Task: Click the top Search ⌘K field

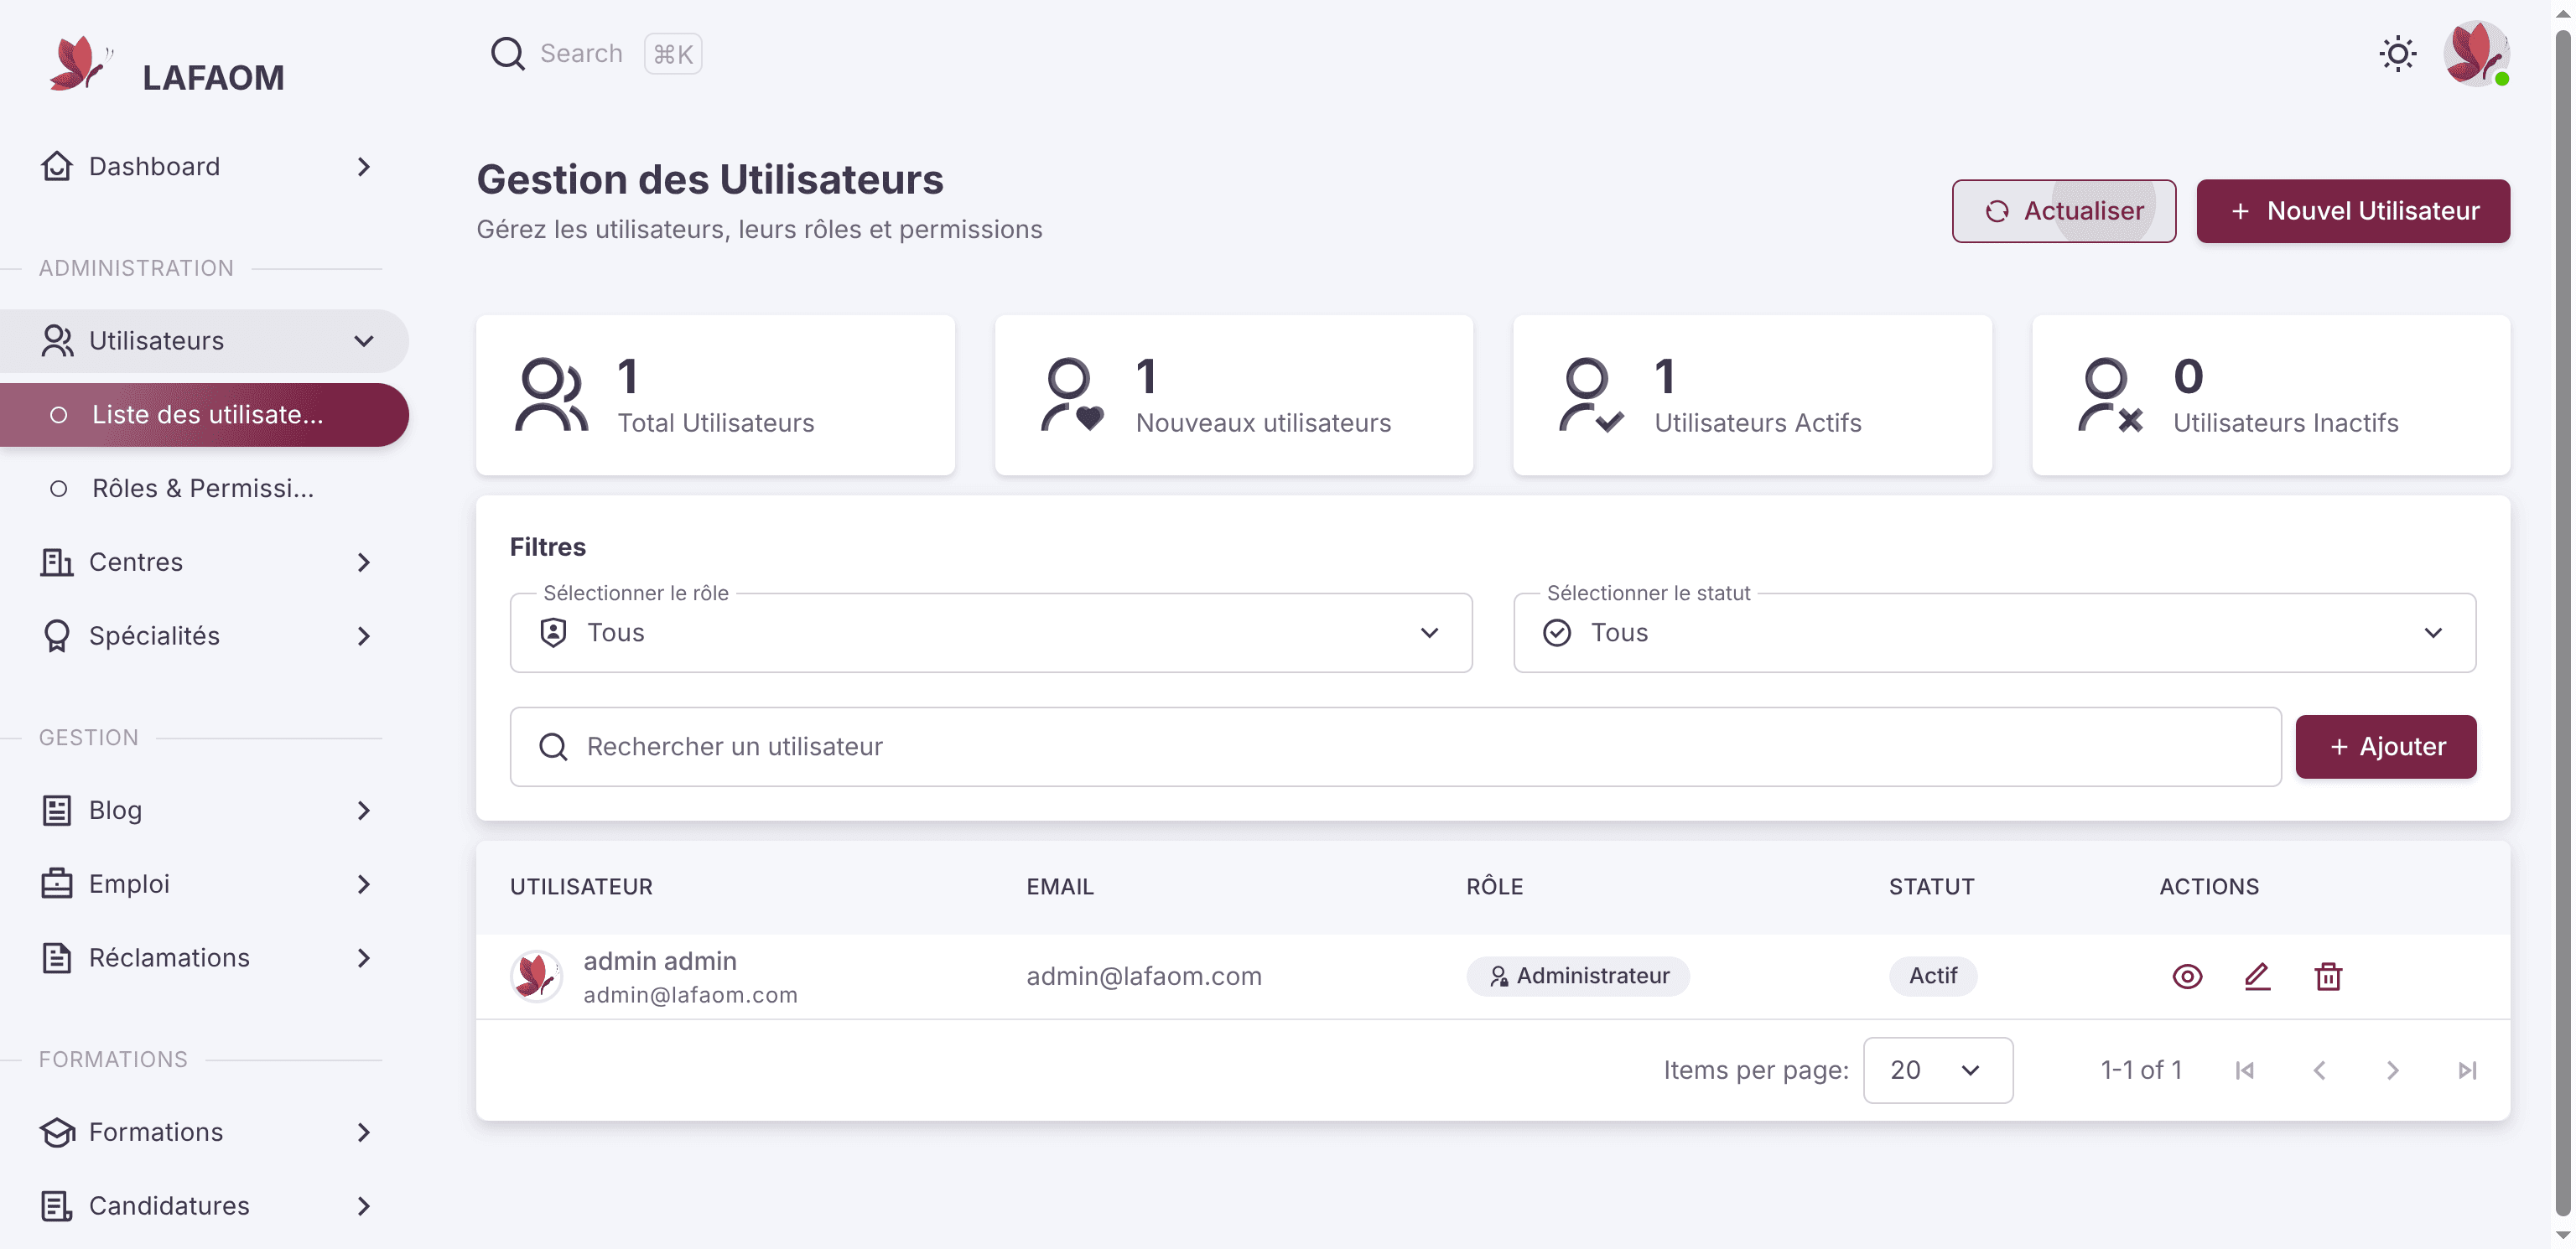Action: click(596, 54)
